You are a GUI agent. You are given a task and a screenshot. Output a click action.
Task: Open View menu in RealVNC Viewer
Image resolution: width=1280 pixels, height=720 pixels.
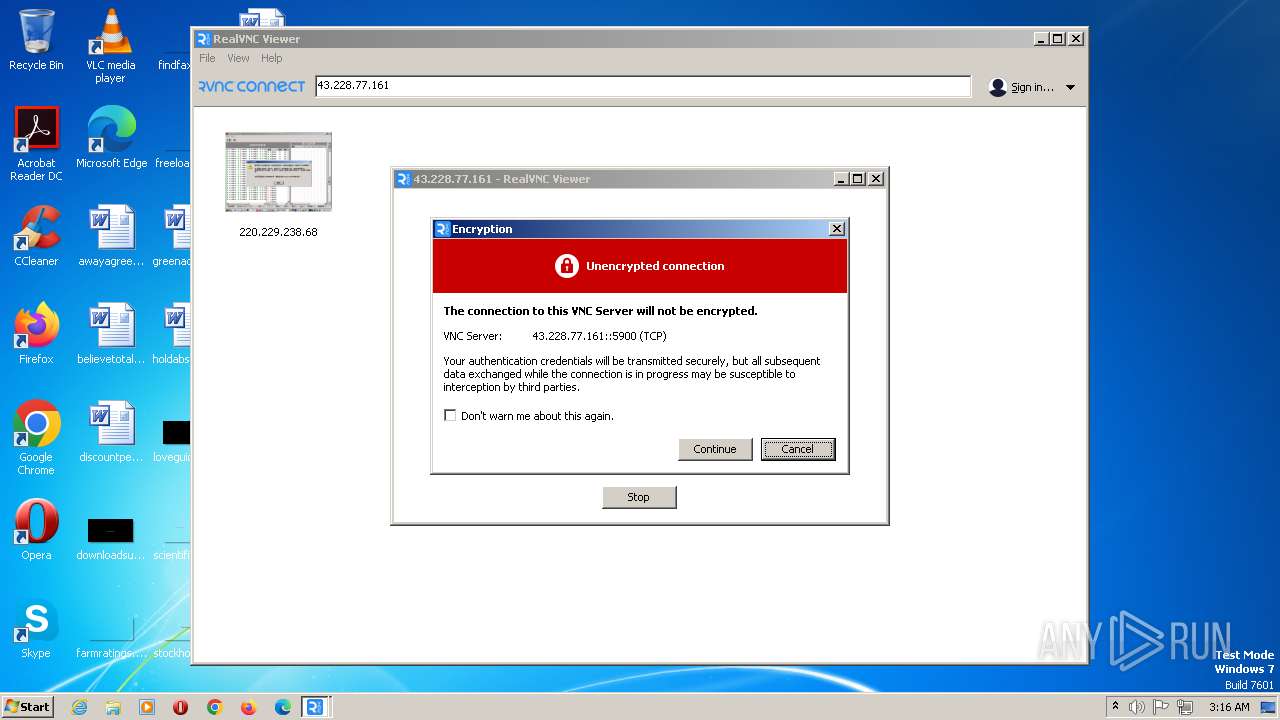[x=239, y=58]
